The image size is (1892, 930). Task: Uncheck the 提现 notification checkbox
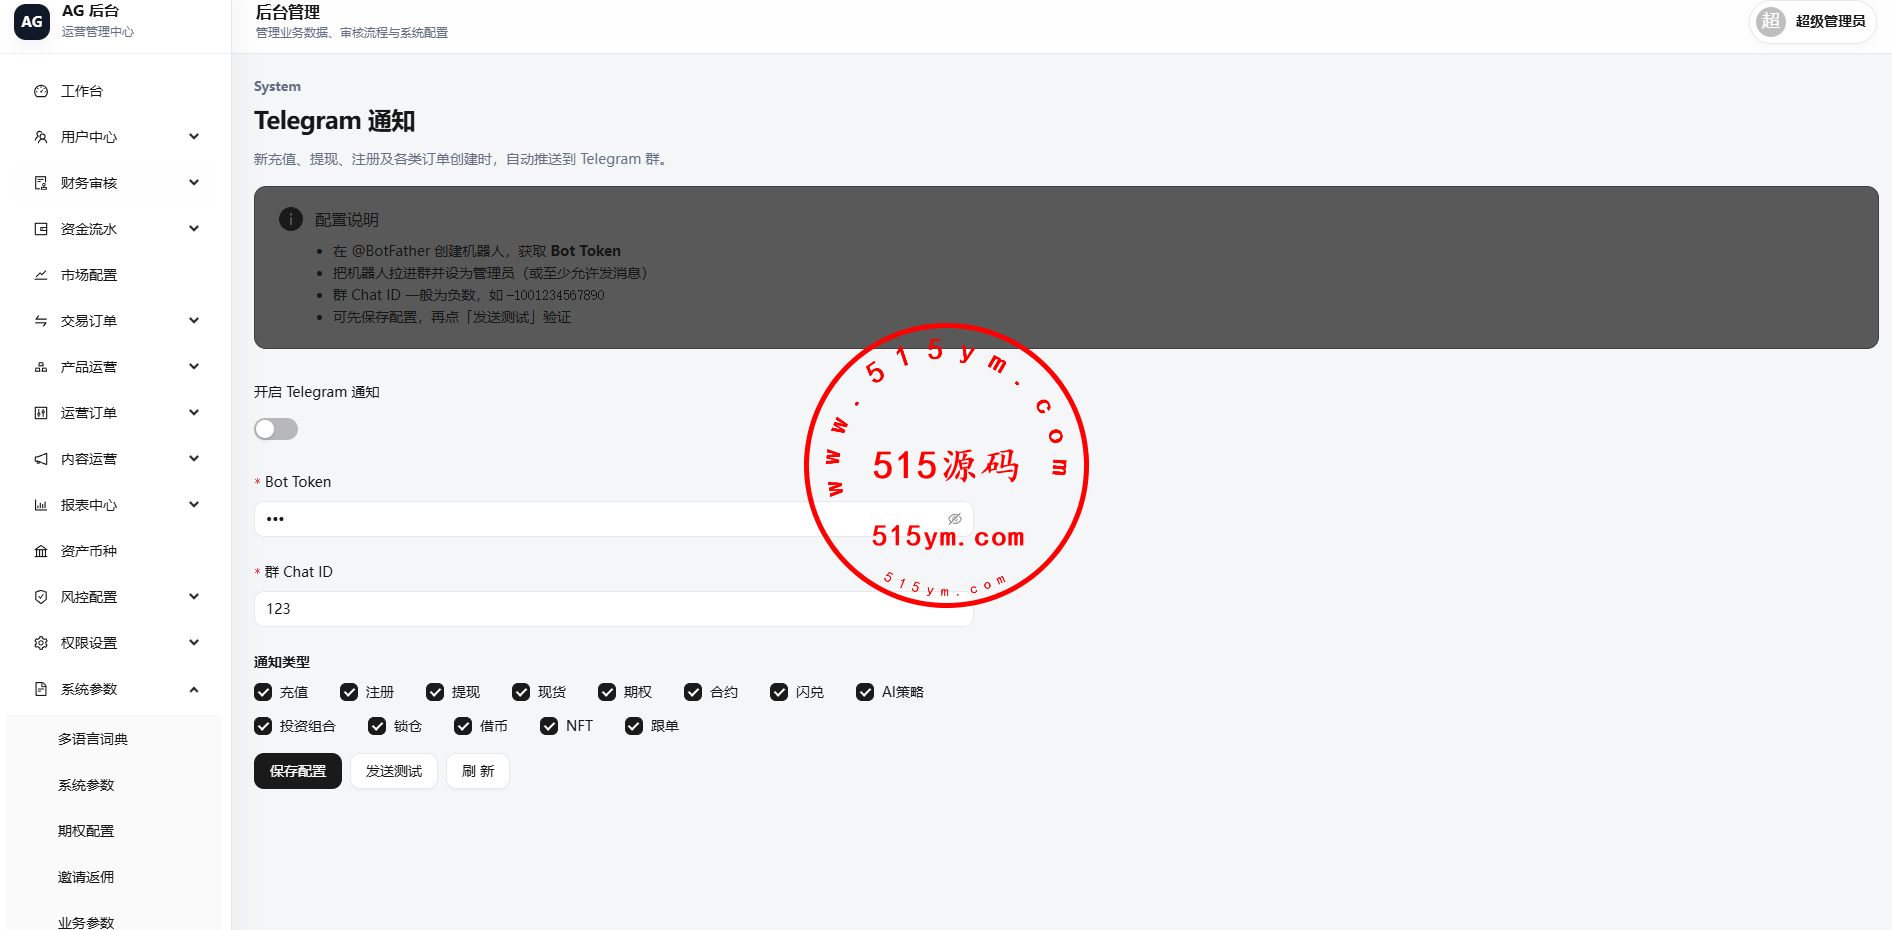click(435, 692)
